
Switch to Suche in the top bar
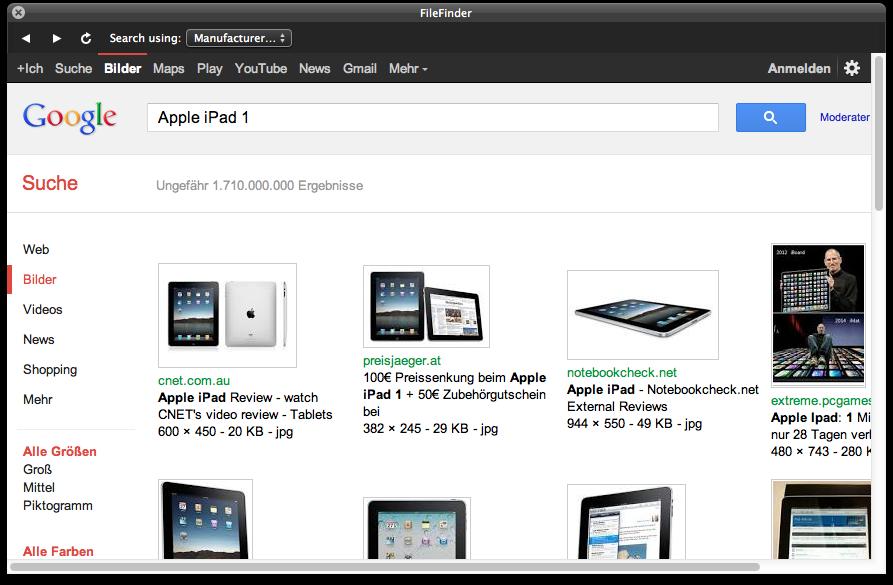[x=73, y=68]
